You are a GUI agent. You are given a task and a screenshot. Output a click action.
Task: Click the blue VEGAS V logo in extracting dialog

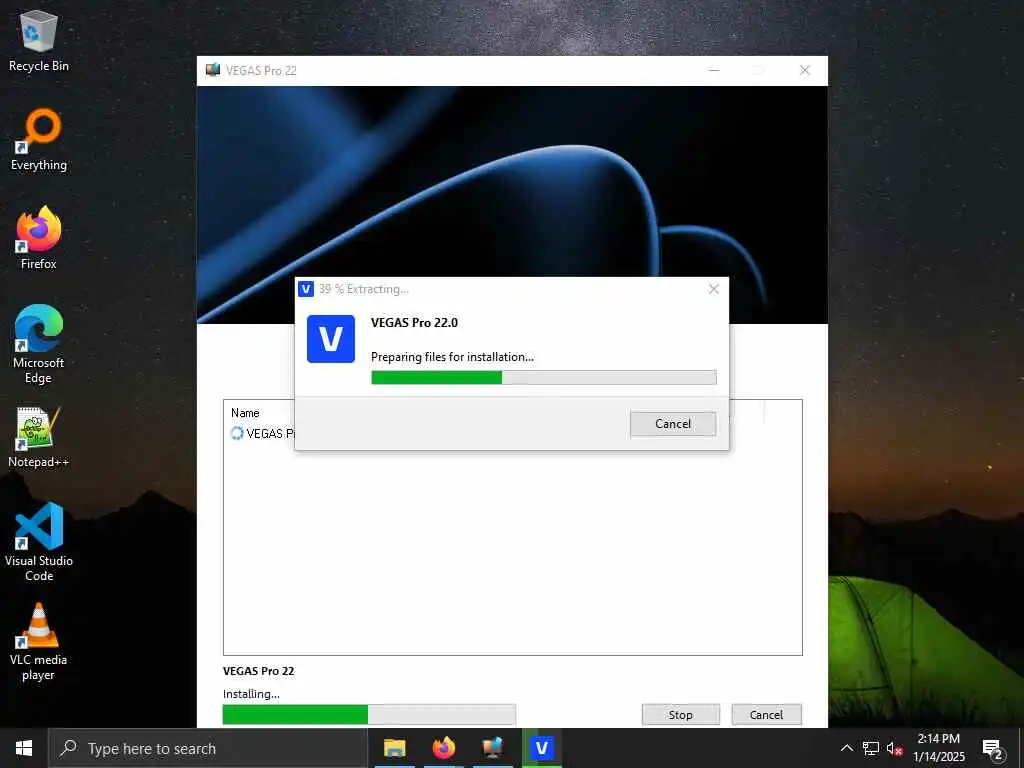tap(330, 339)
